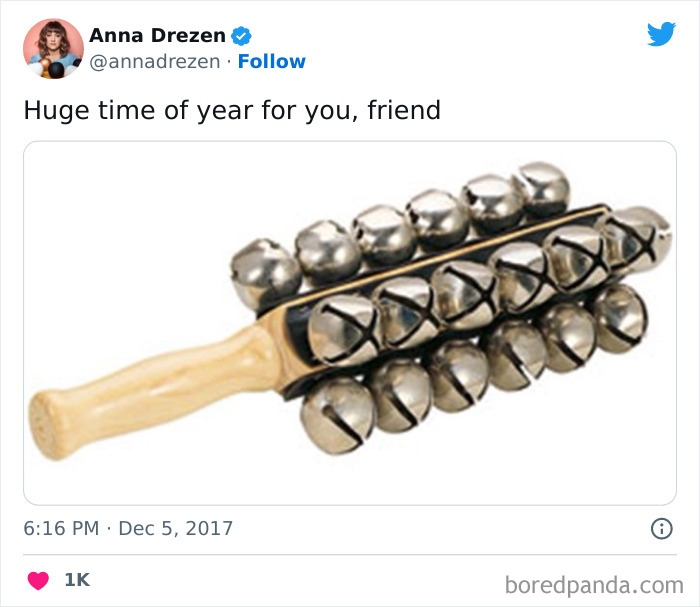View the 1K likes count
The width and height of the screenshot is (700, 607).
coord(77,580)
